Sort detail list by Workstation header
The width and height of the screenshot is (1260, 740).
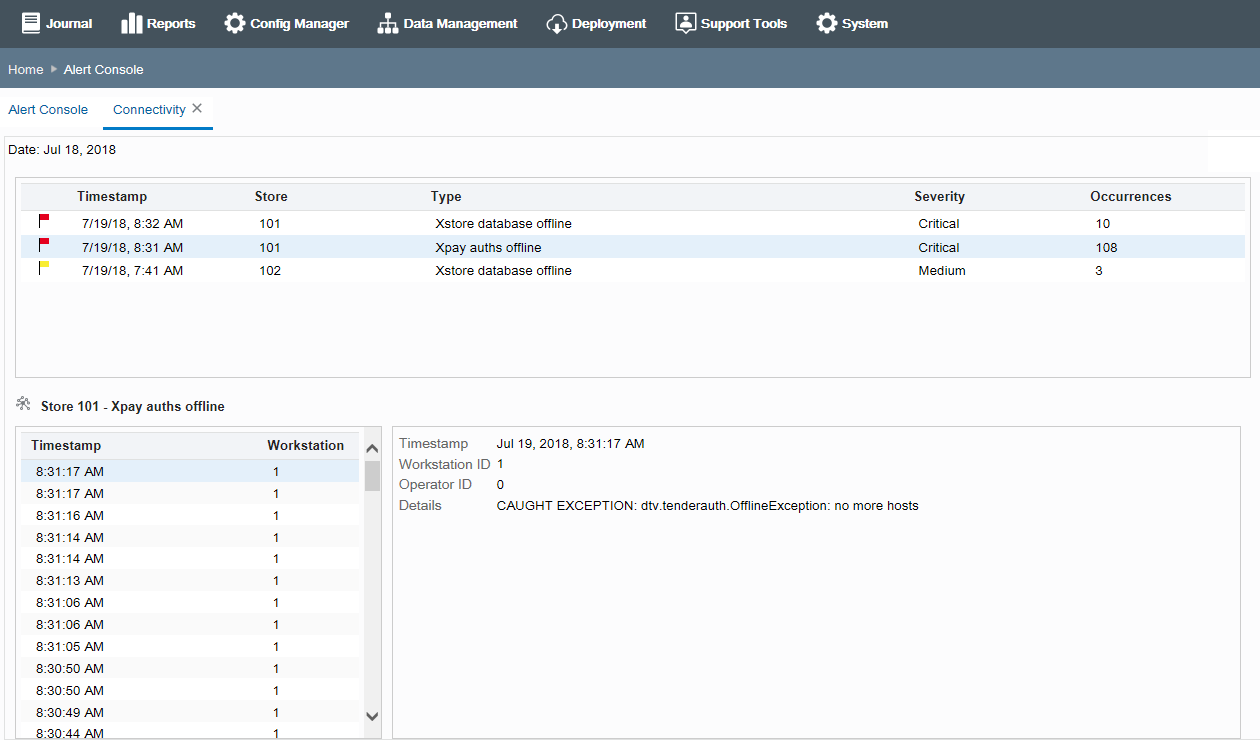(x=305, y=446)
